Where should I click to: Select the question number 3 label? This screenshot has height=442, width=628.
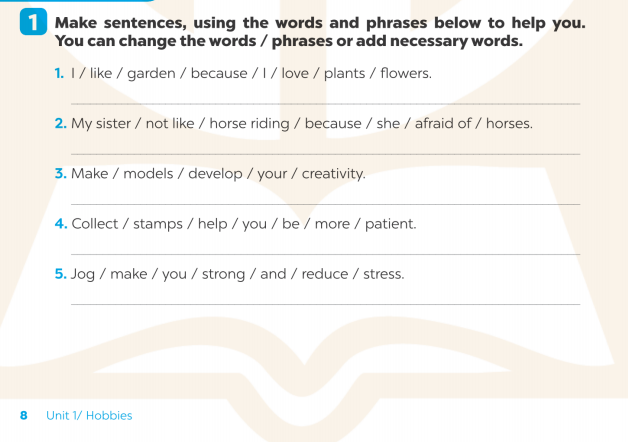(x=60, y=173)
